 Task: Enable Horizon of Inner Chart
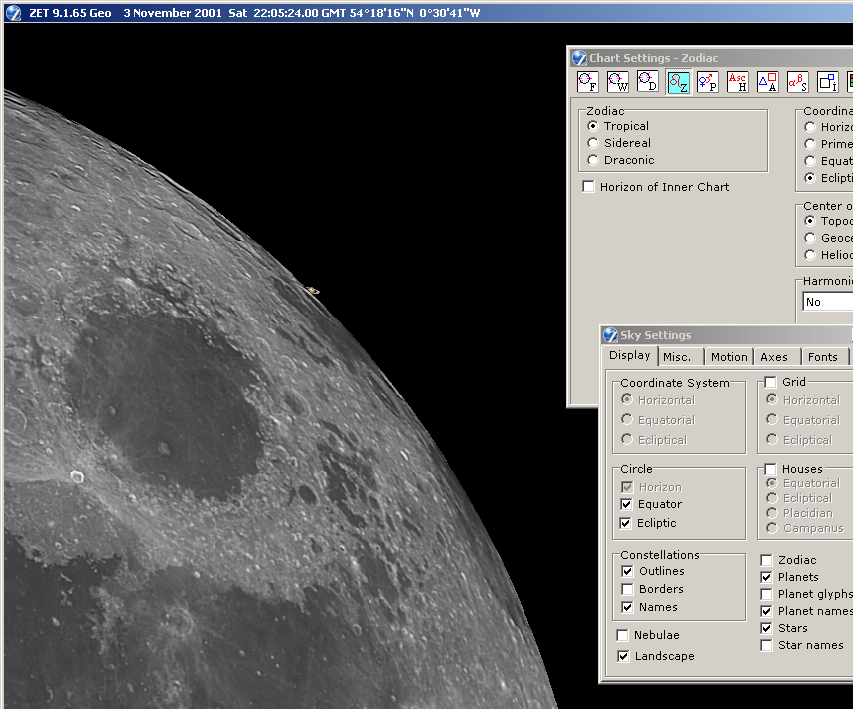click(588, 187)
